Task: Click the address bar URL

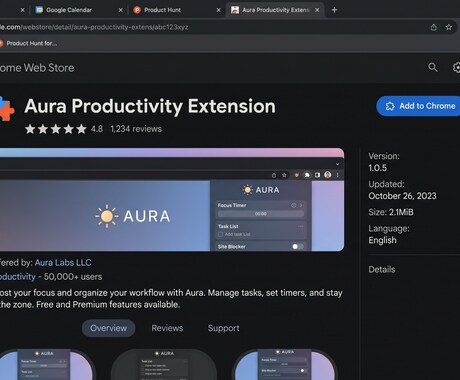Action: coord(94,27)
